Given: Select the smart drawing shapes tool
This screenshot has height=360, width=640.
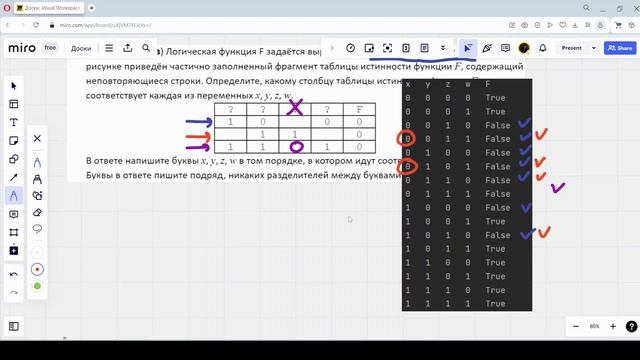Looking at the screenshot, I should (x=37, y=196).
